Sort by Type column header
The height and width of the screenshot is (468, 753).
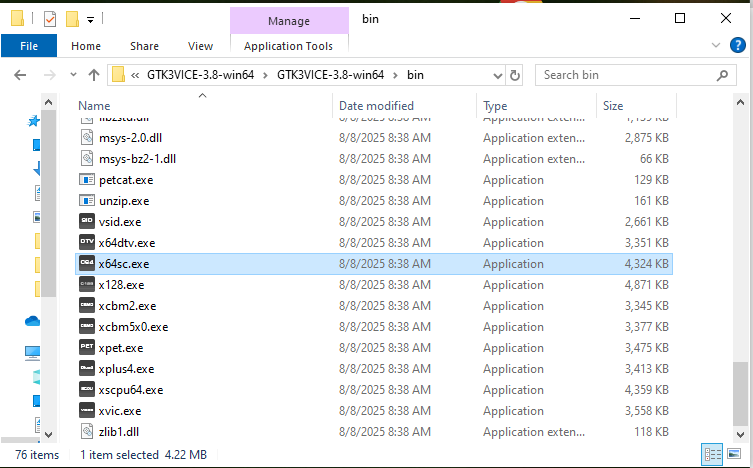(x=536, y=105)
